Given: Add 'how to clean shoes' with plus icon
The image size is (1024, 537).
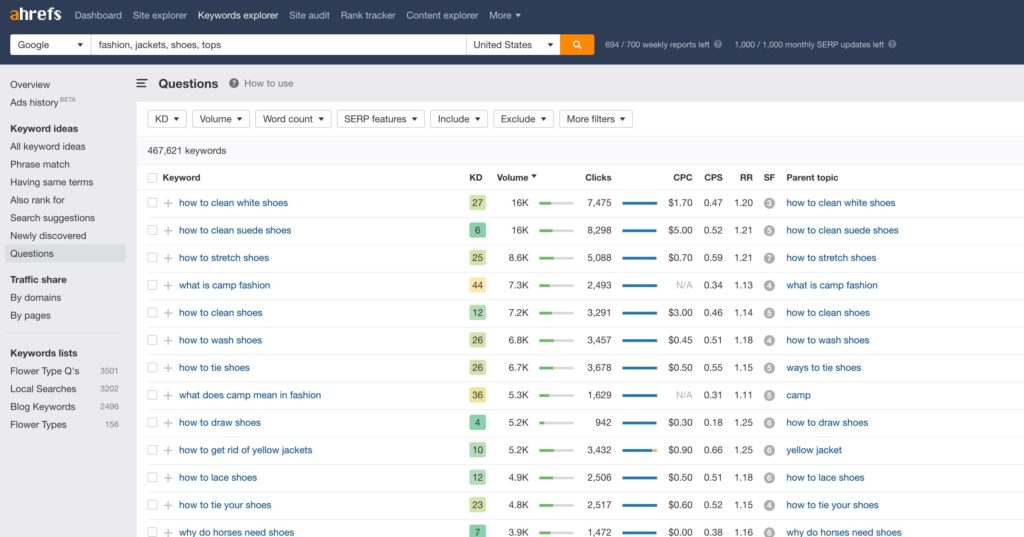Looking at the screenshot, I should click(168, 313).
